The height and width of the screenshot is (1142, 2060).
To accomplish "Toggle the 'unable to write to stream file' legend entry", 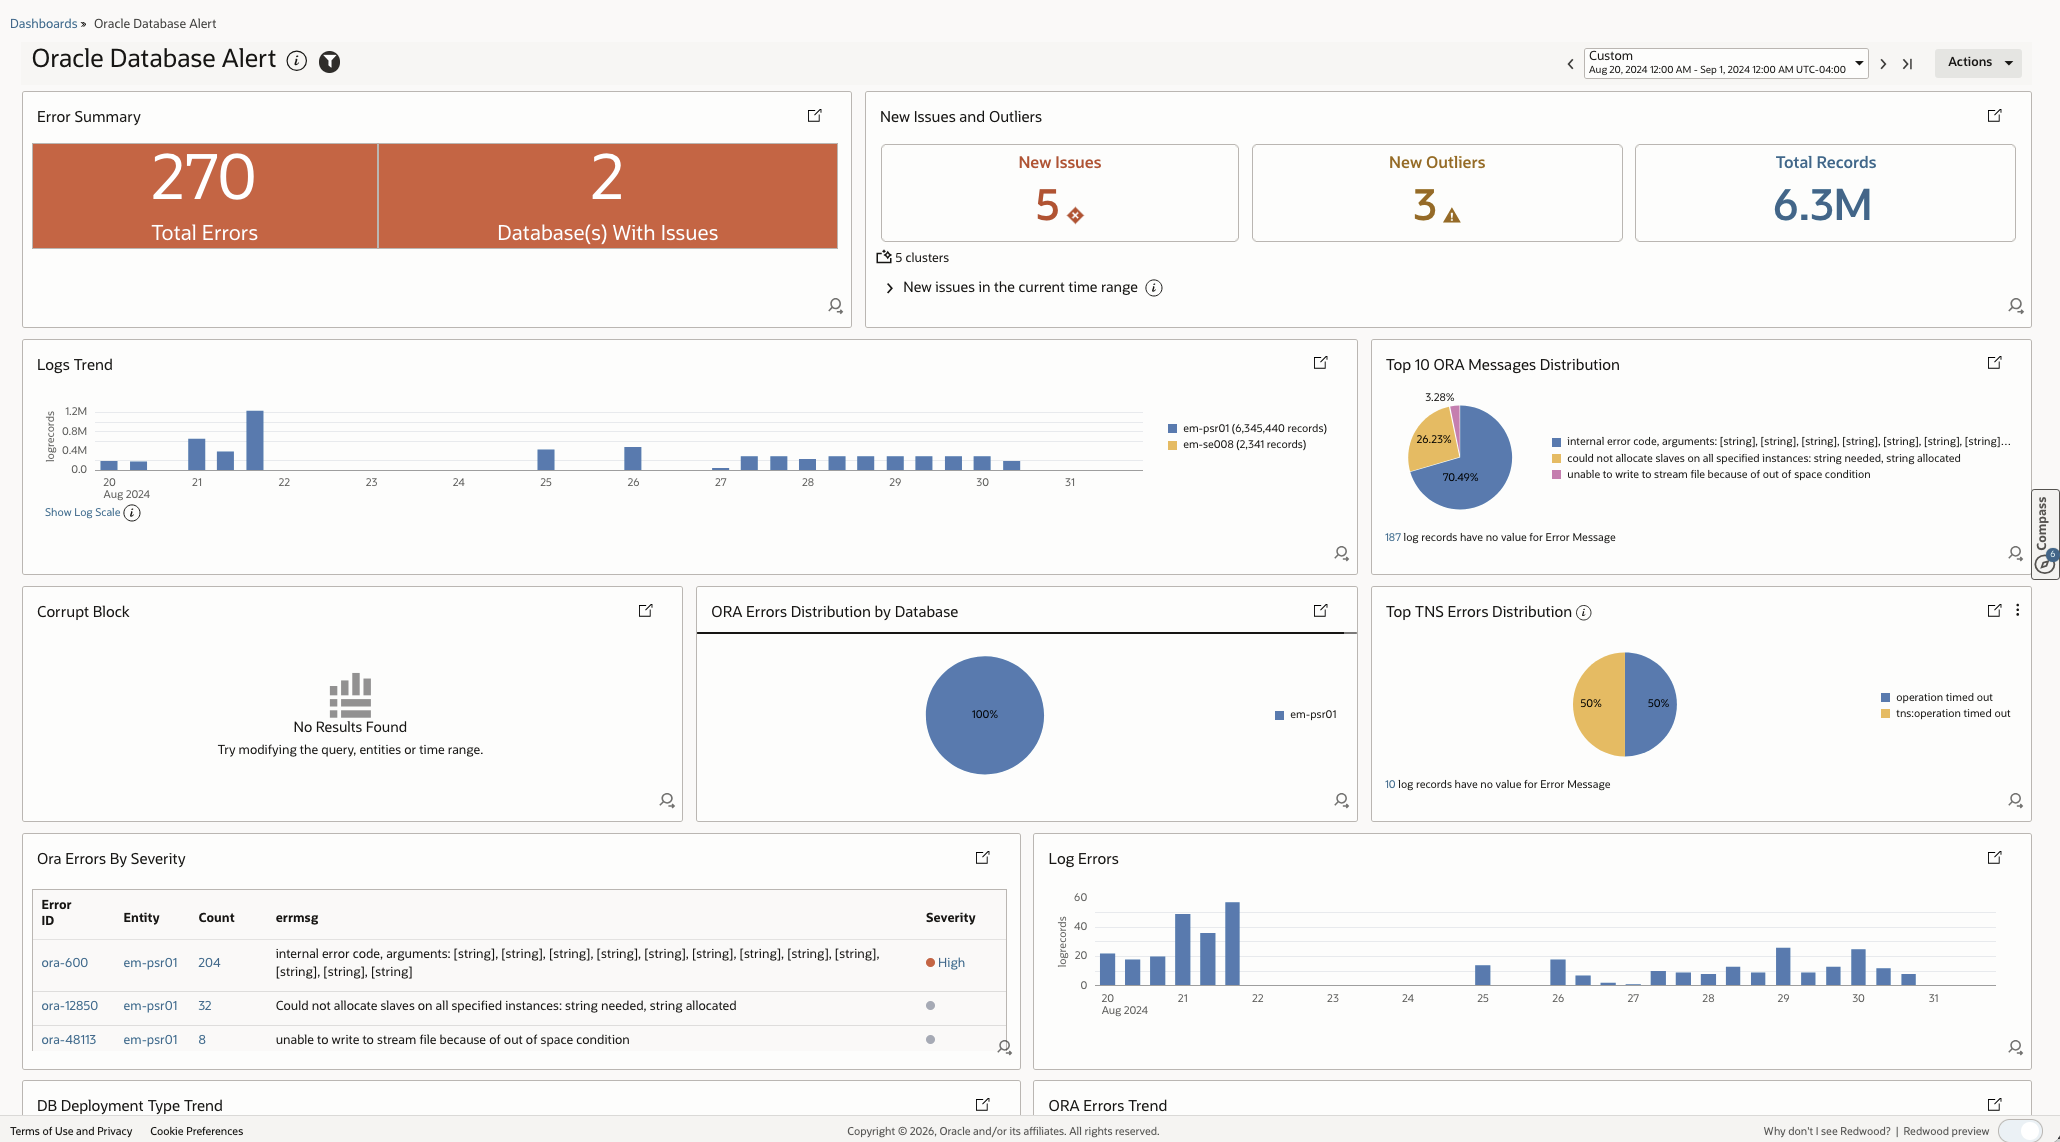I will (x=1710, y=474).
